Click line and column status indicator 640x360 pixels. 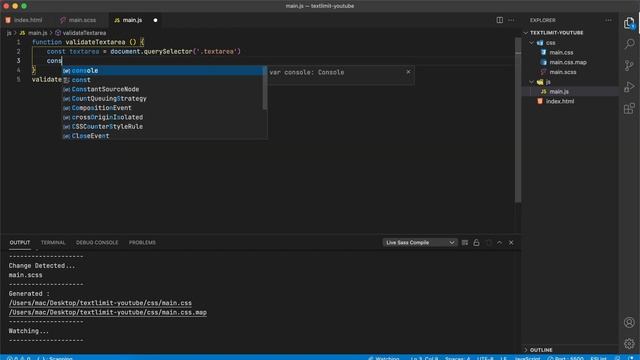click(424, 358)
